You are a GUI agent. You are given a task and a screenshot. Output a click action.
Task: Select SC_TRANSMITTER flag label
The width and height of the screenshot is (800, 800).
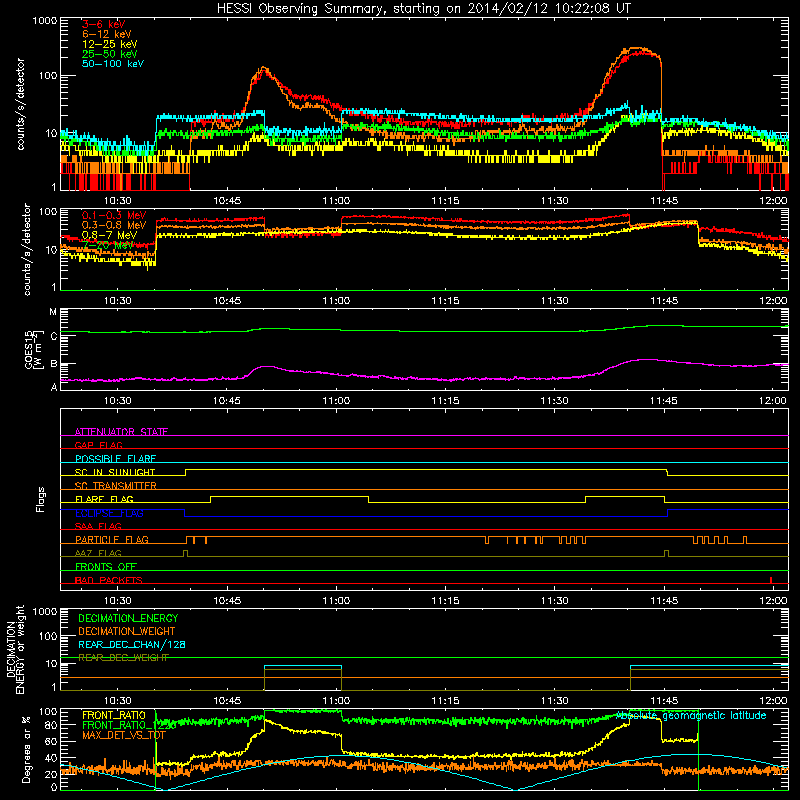(116, 486)
